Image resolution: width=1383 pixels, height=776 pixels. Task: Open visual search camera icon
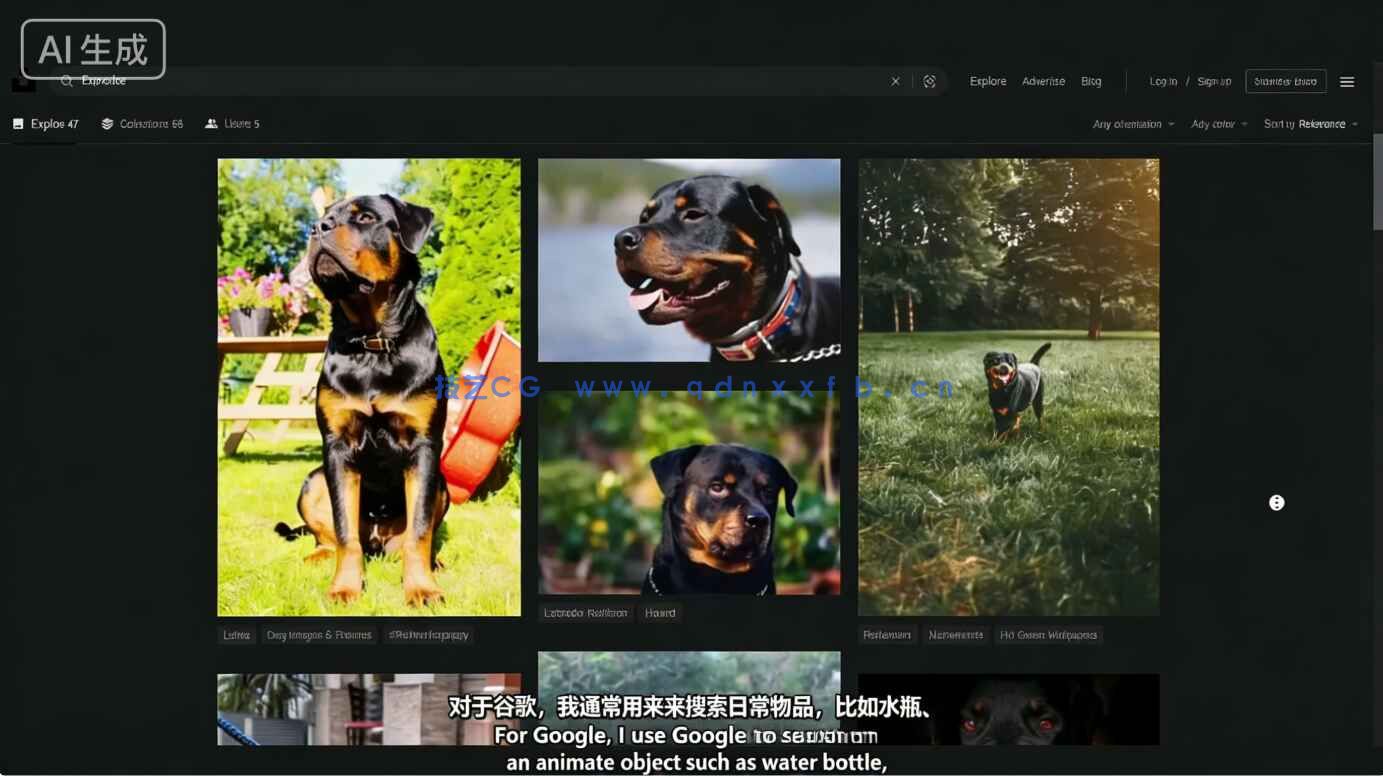[930, 82]
